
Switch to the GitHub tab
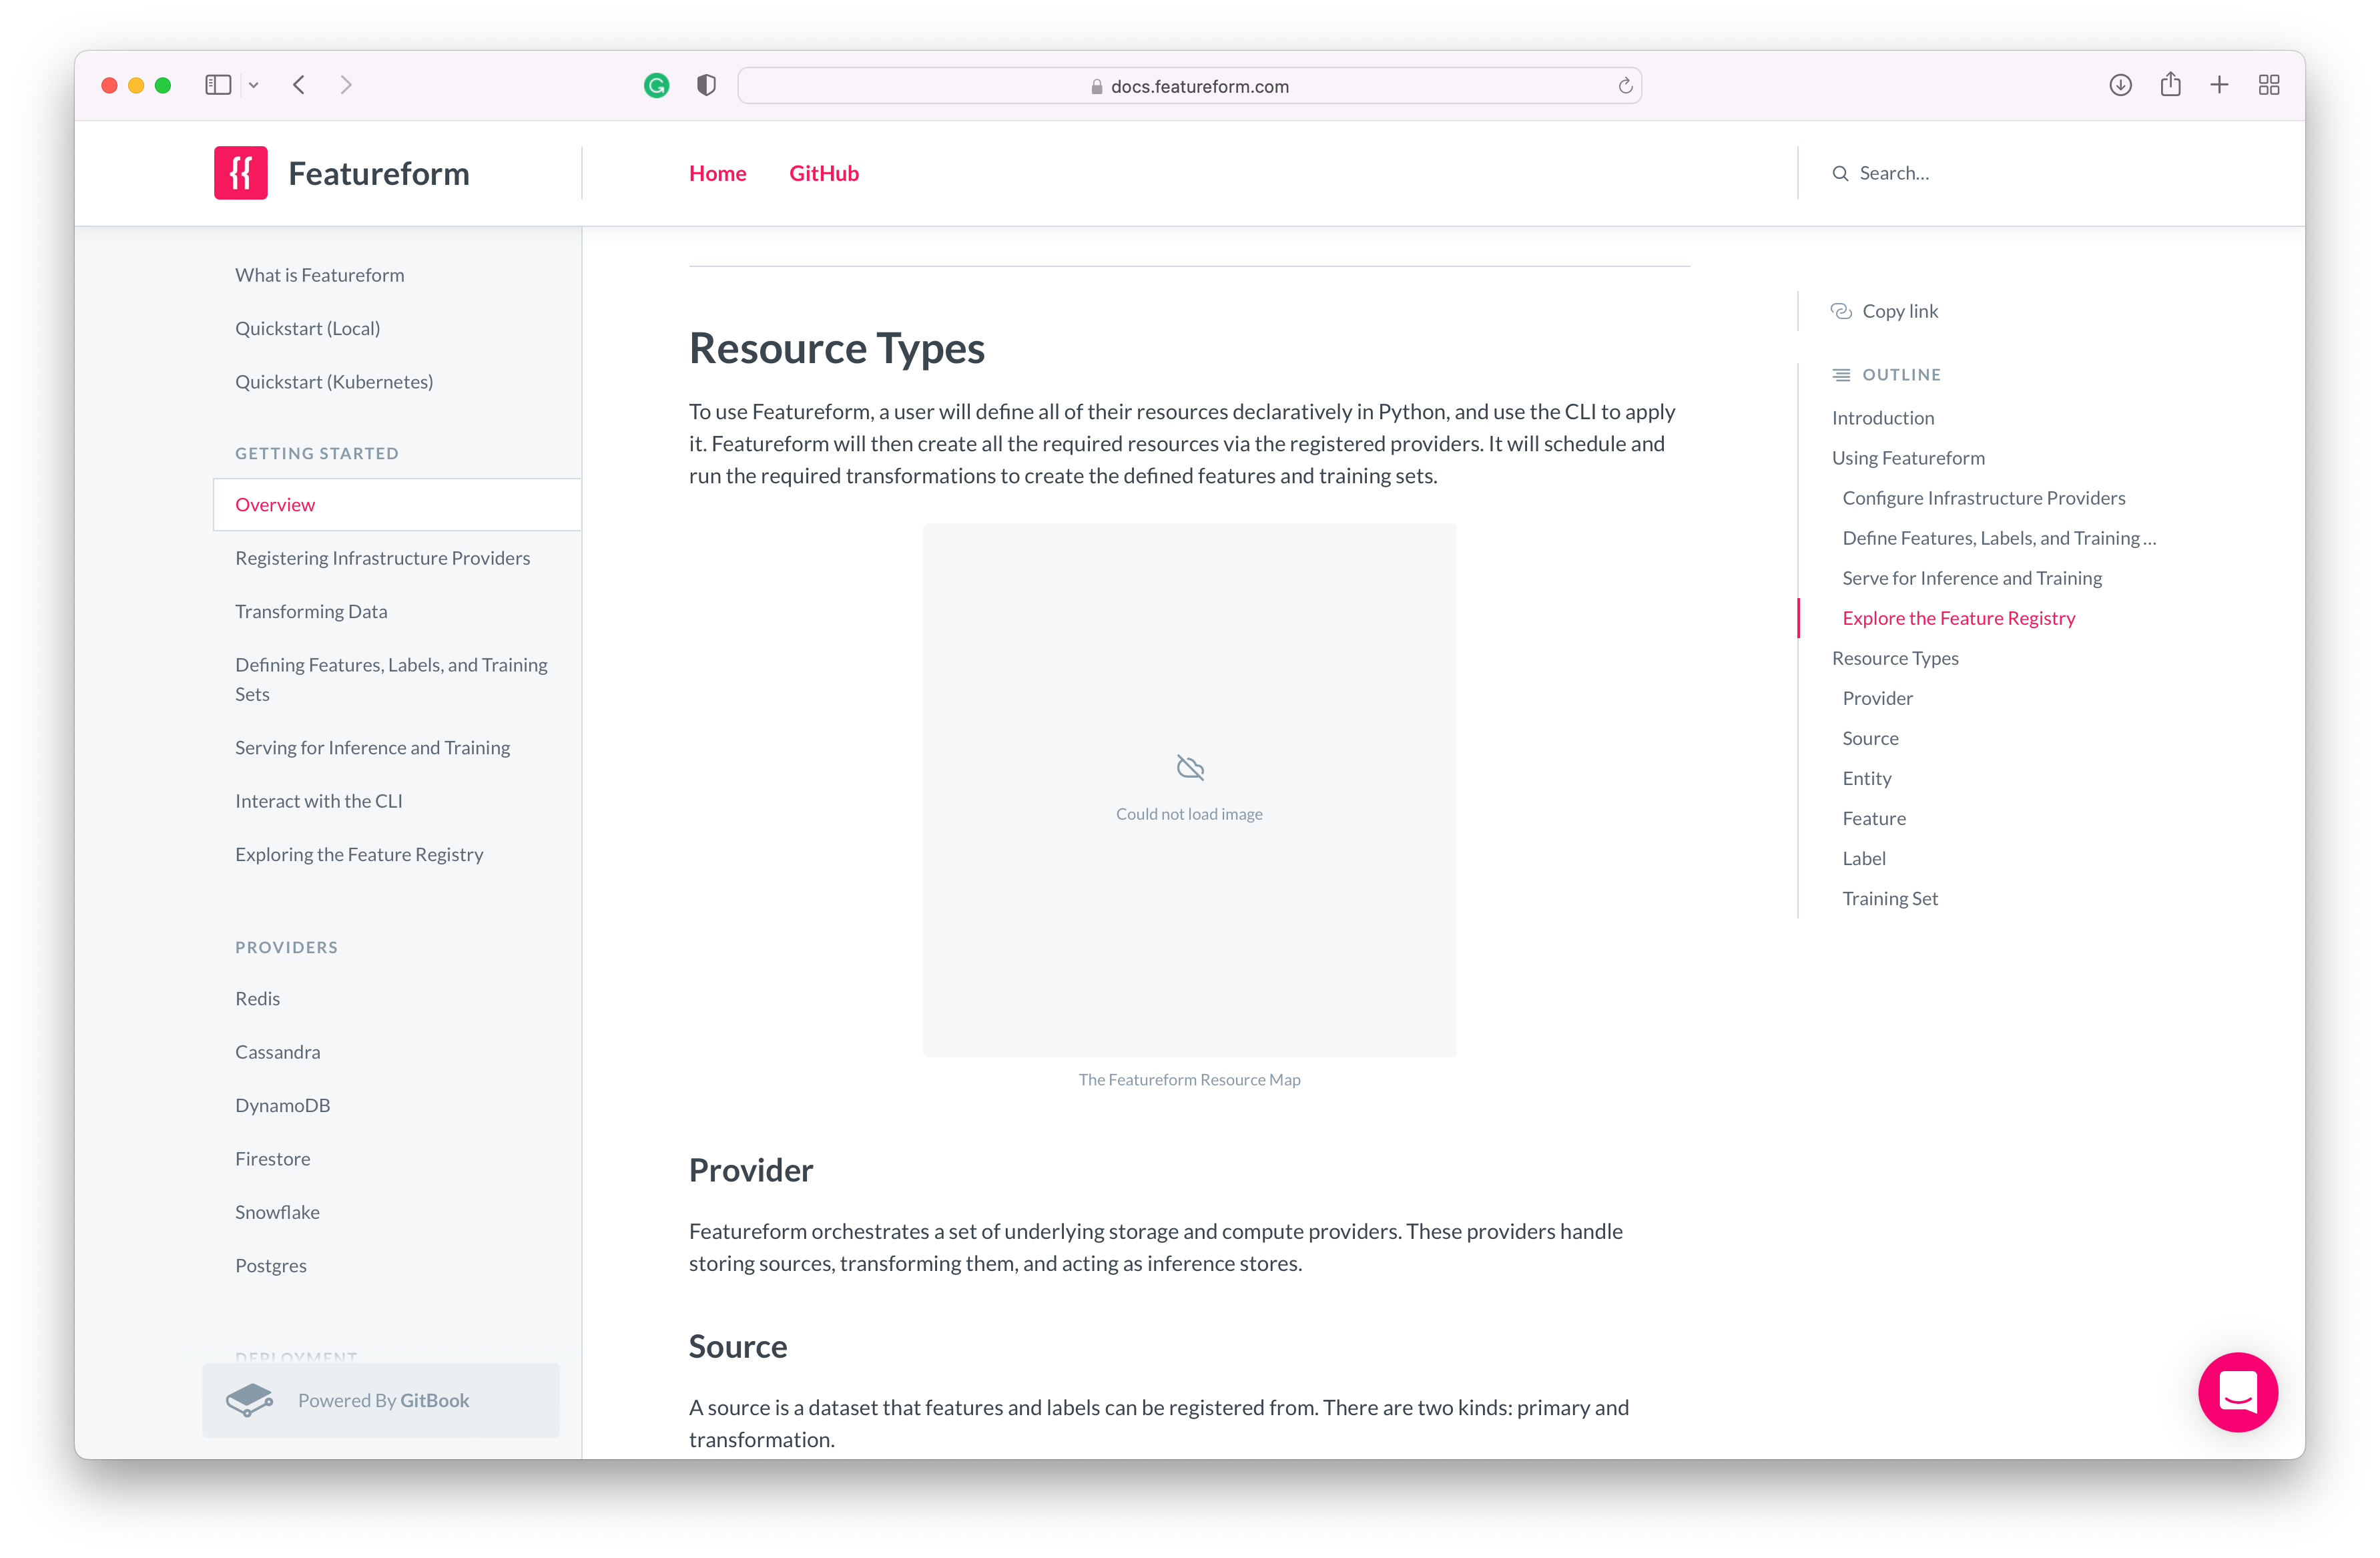[823, 172]
